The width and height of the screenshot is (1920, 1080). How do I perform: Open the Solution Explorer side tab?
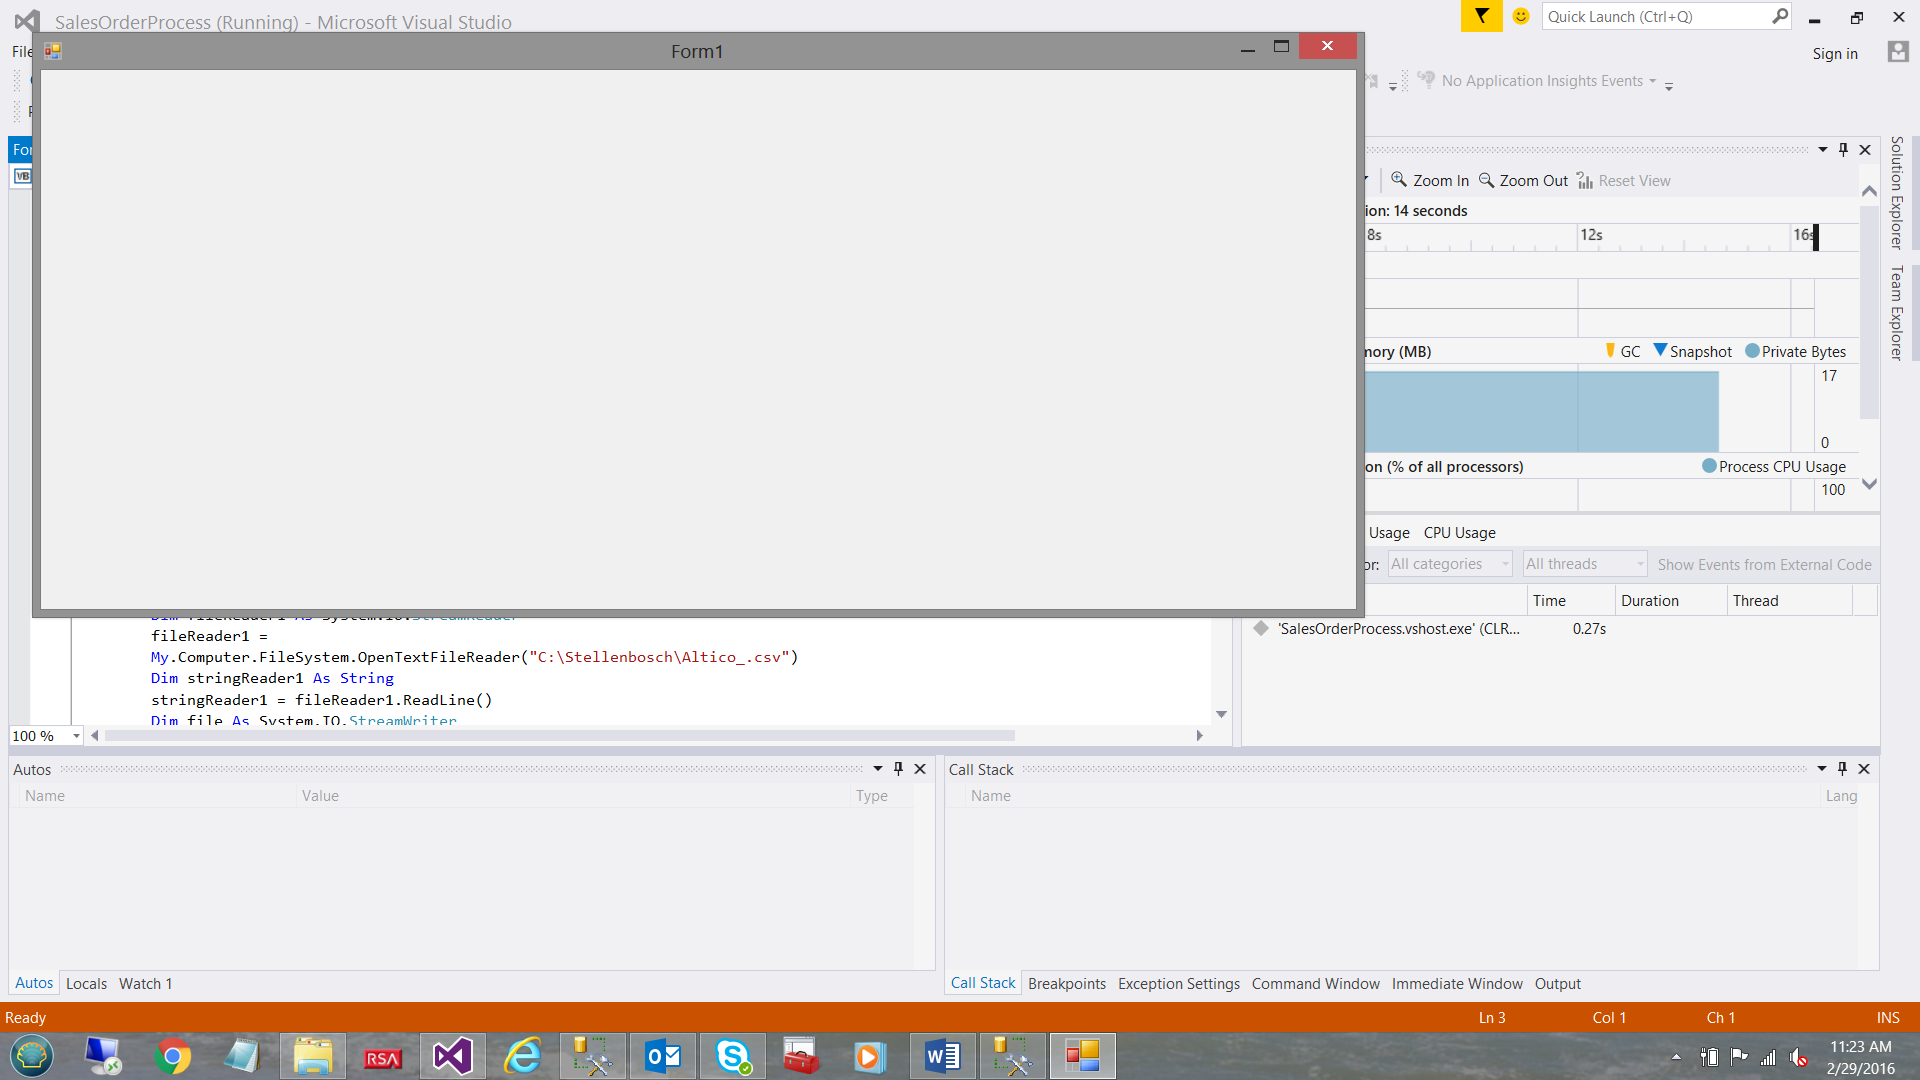1896,193
